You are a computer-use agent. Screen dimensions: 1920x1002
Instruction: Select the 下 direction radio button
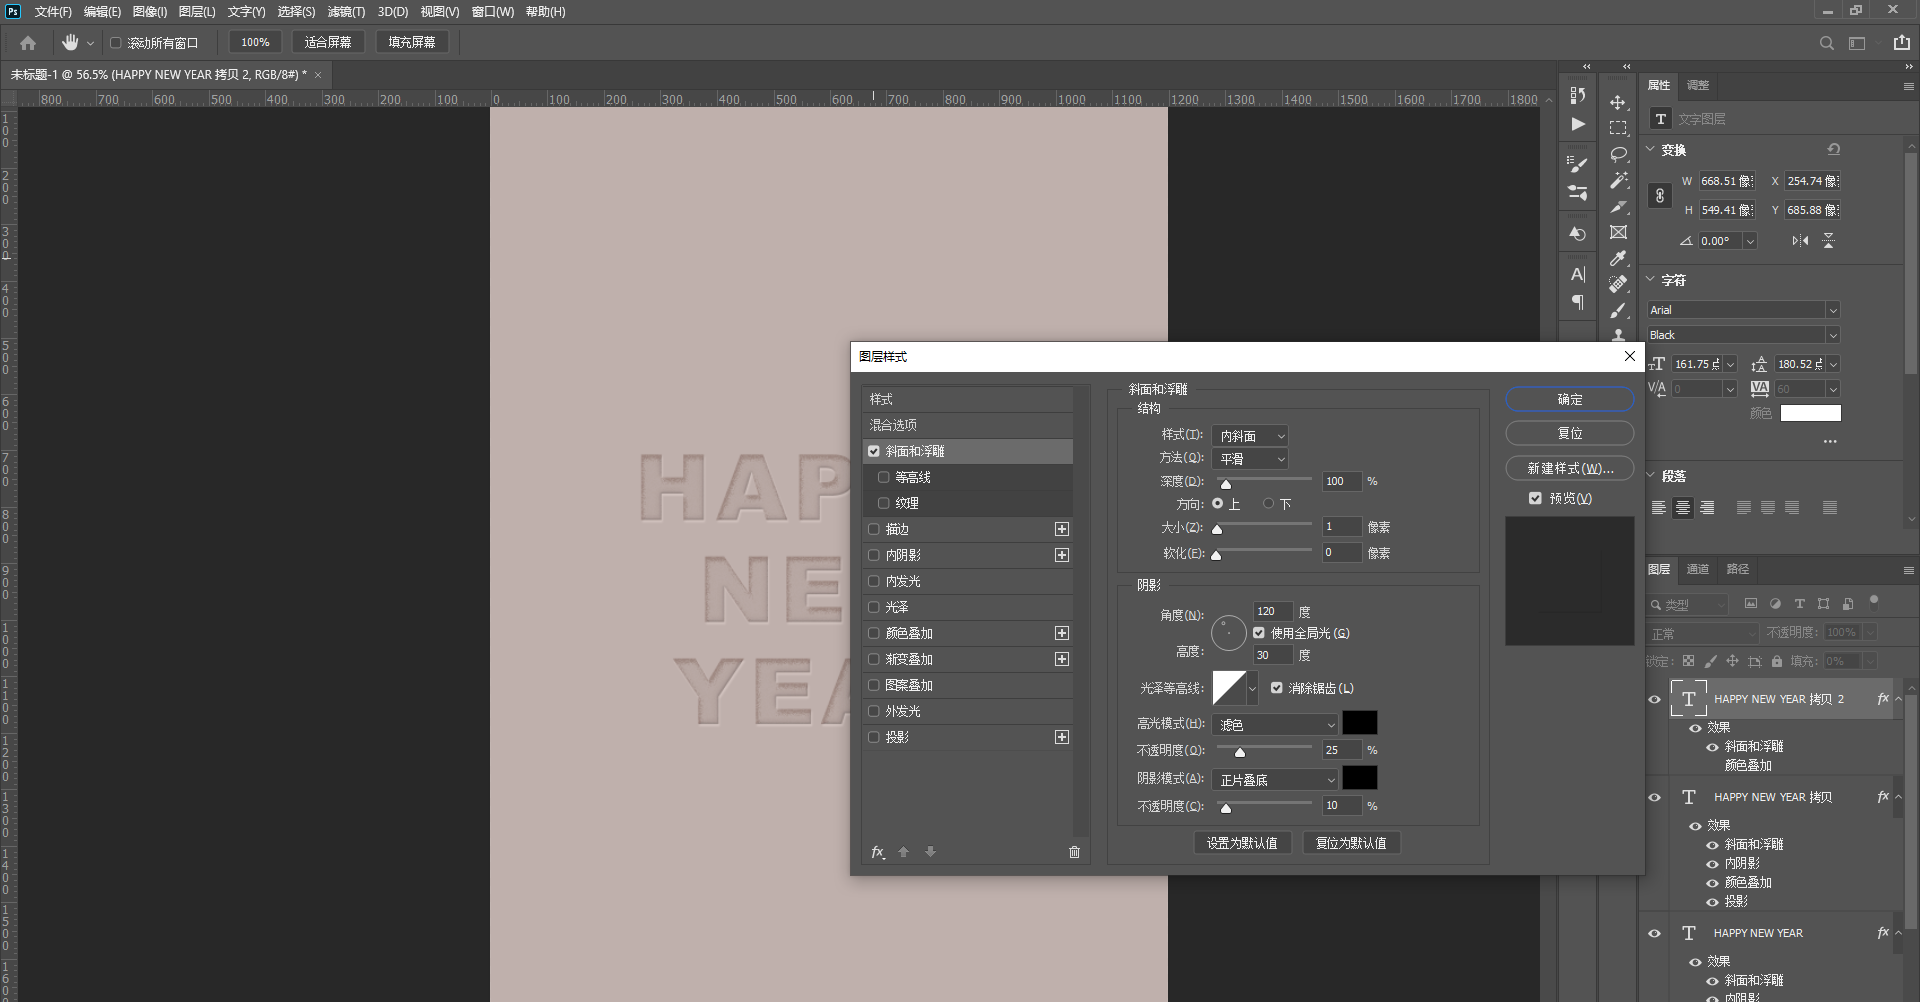pyautogui.click(x=1269, y=504)
